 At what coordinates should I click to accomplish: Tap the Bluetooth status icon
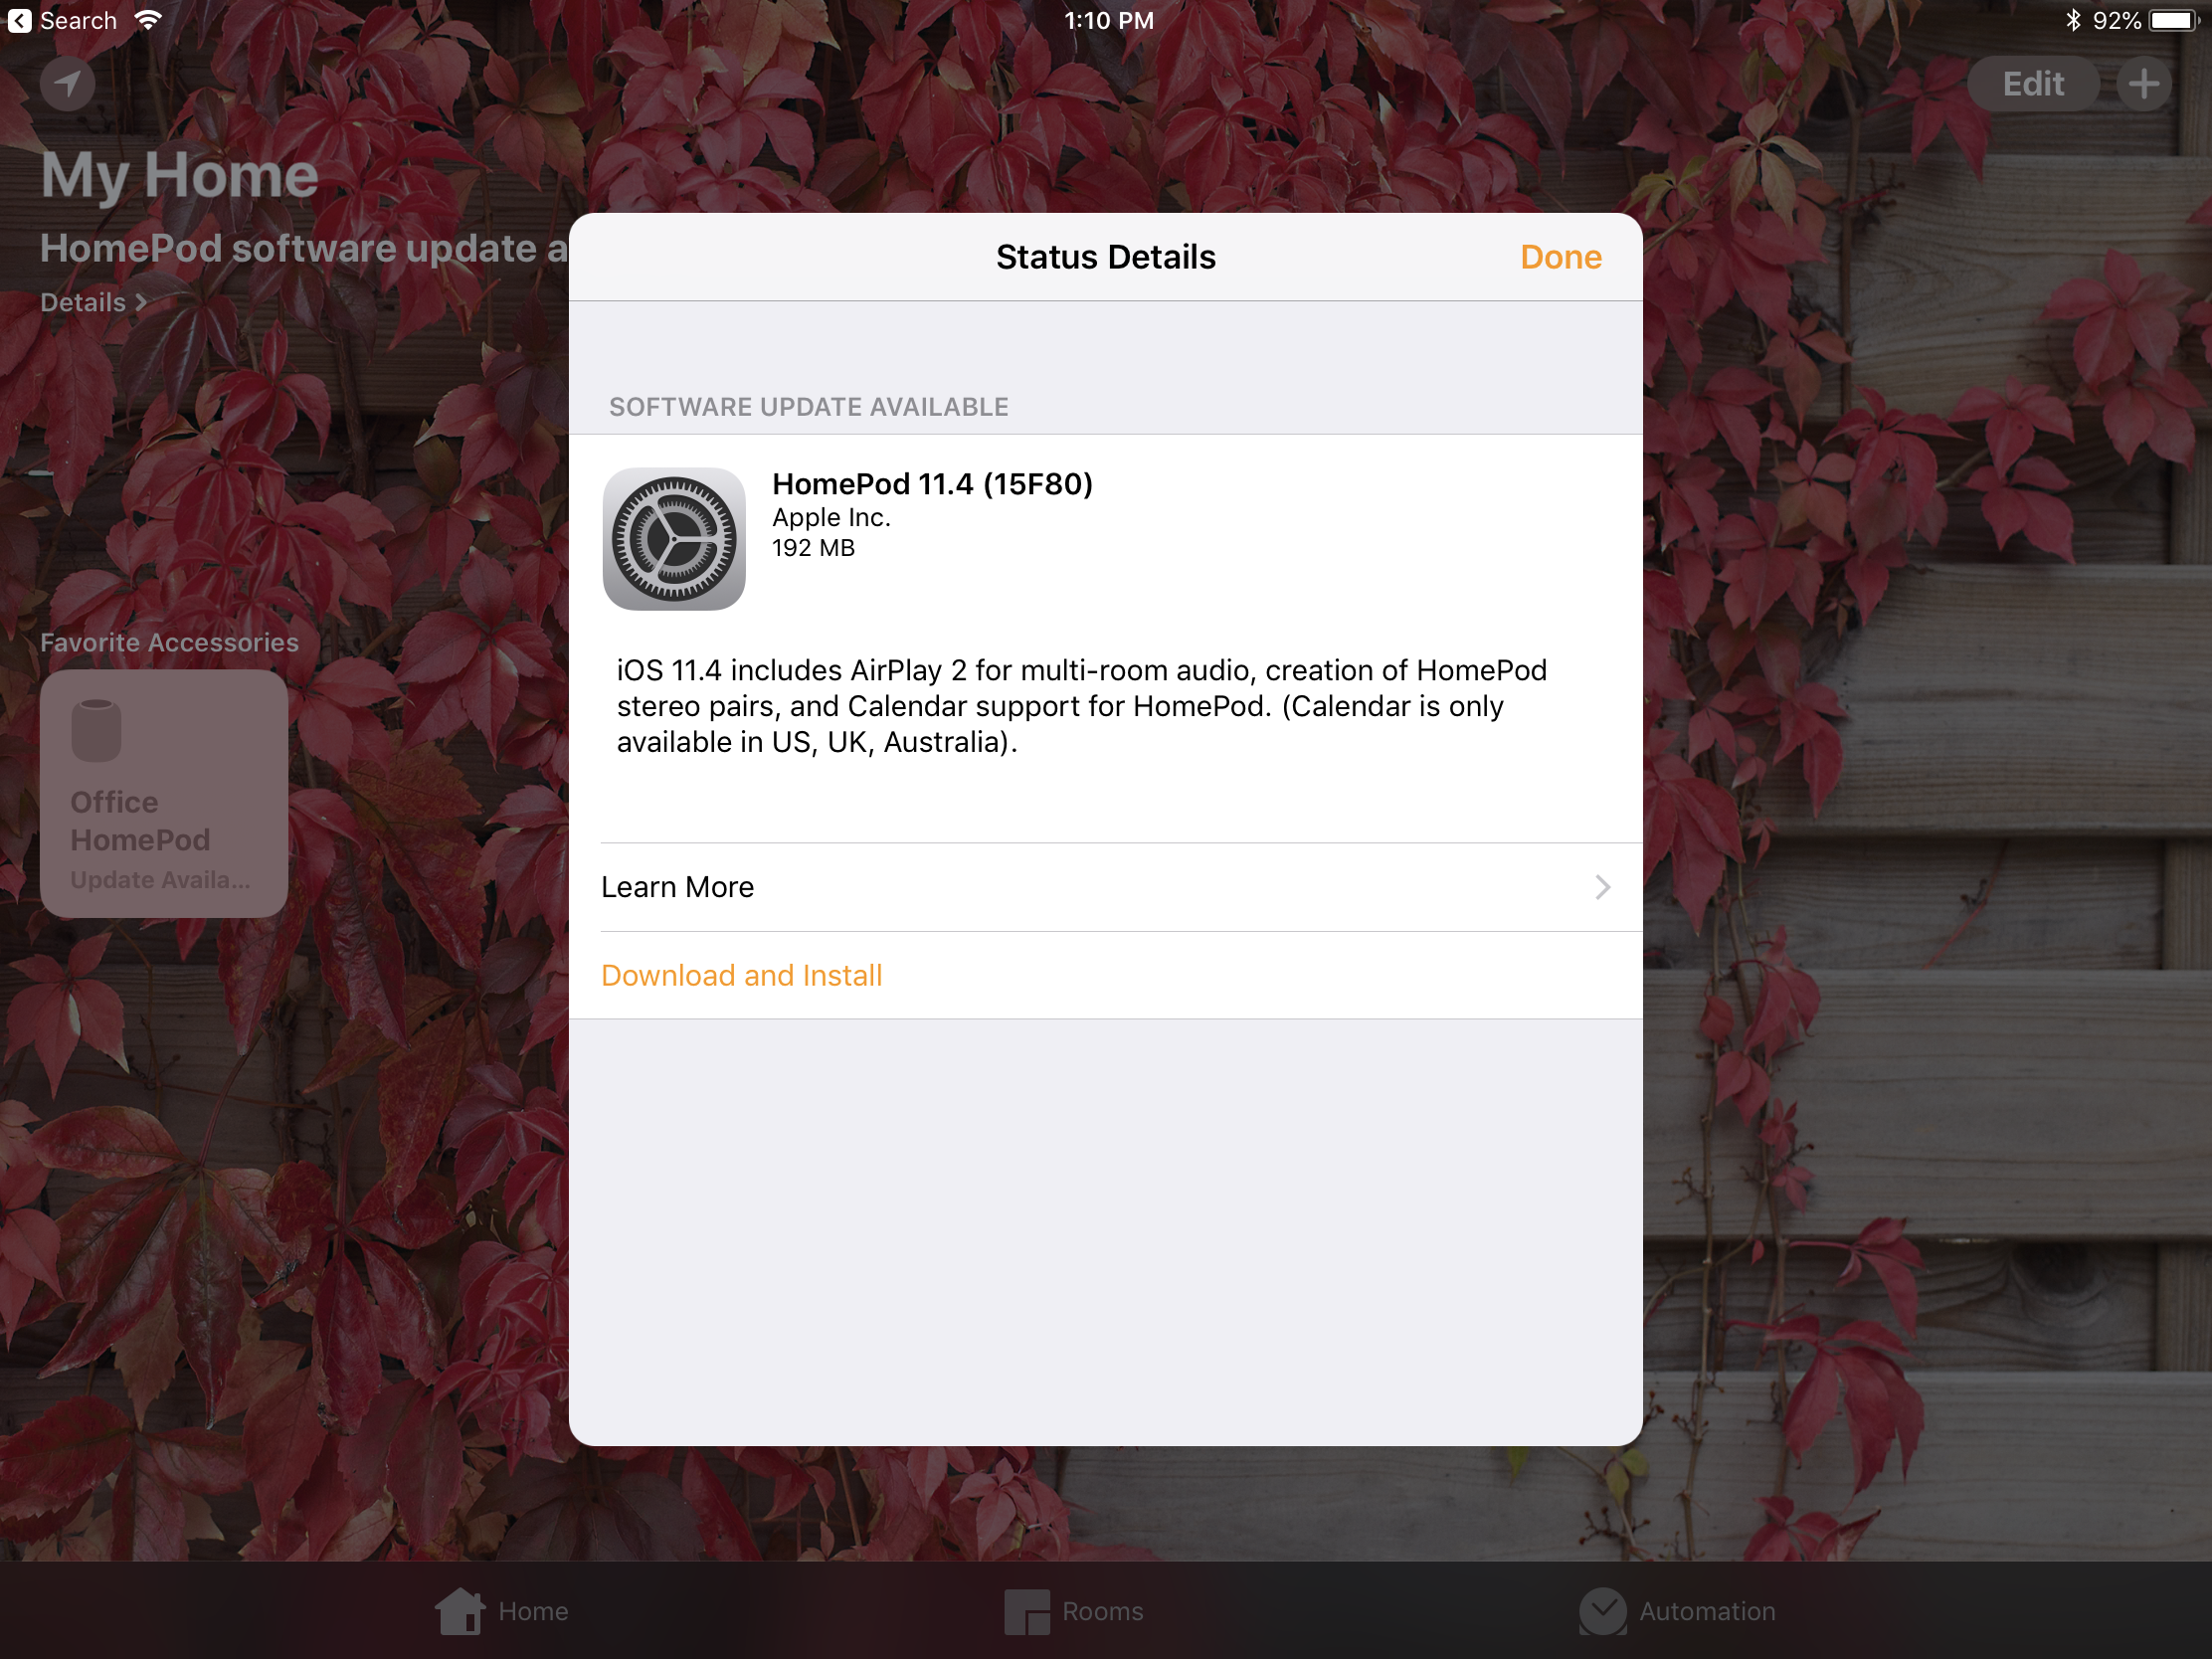[x=2072, y=20]
